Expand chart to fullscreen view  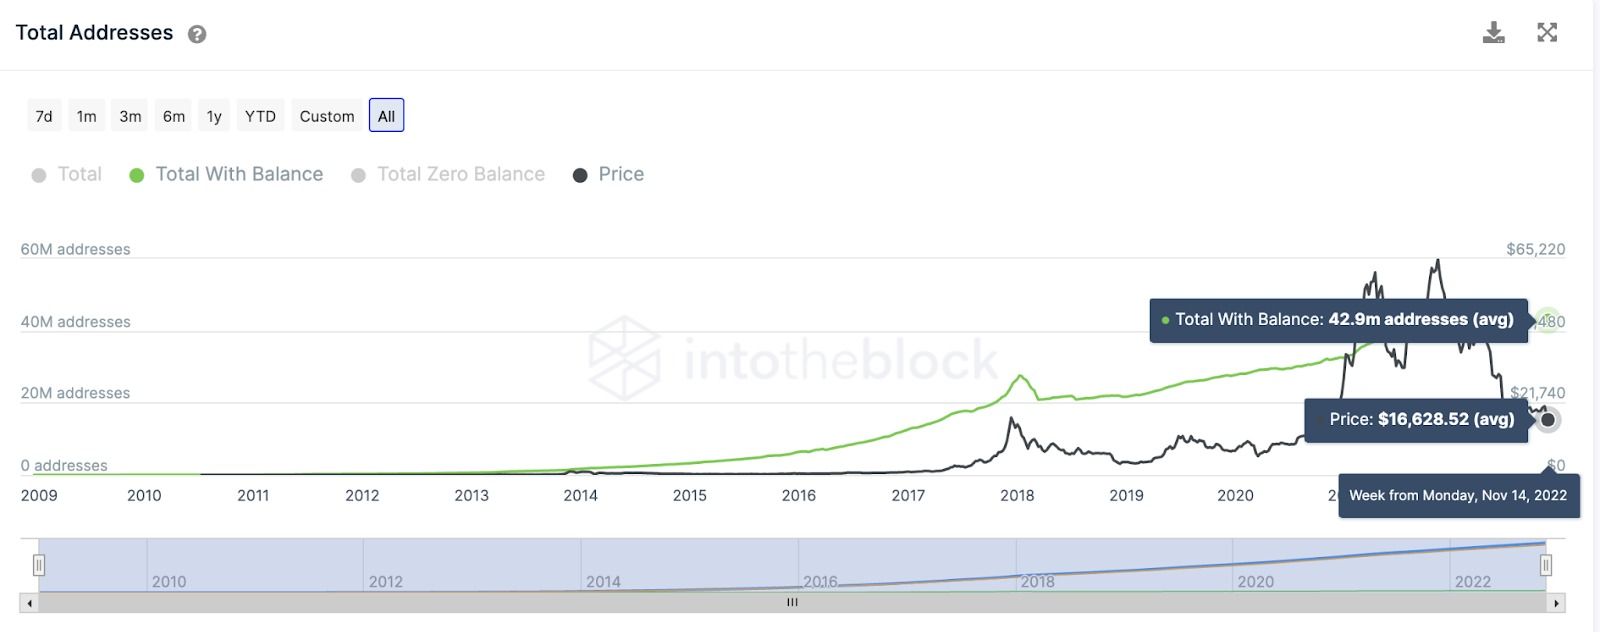[x=1547, y=33]
